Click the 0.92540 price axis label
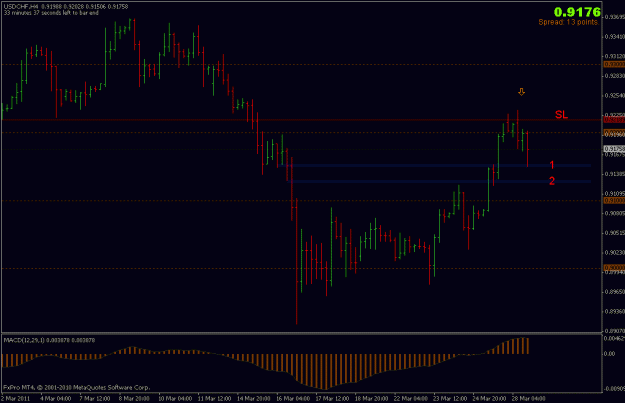Image resolution: width=625 pixels, height=403 pixels. click(615, 95)
